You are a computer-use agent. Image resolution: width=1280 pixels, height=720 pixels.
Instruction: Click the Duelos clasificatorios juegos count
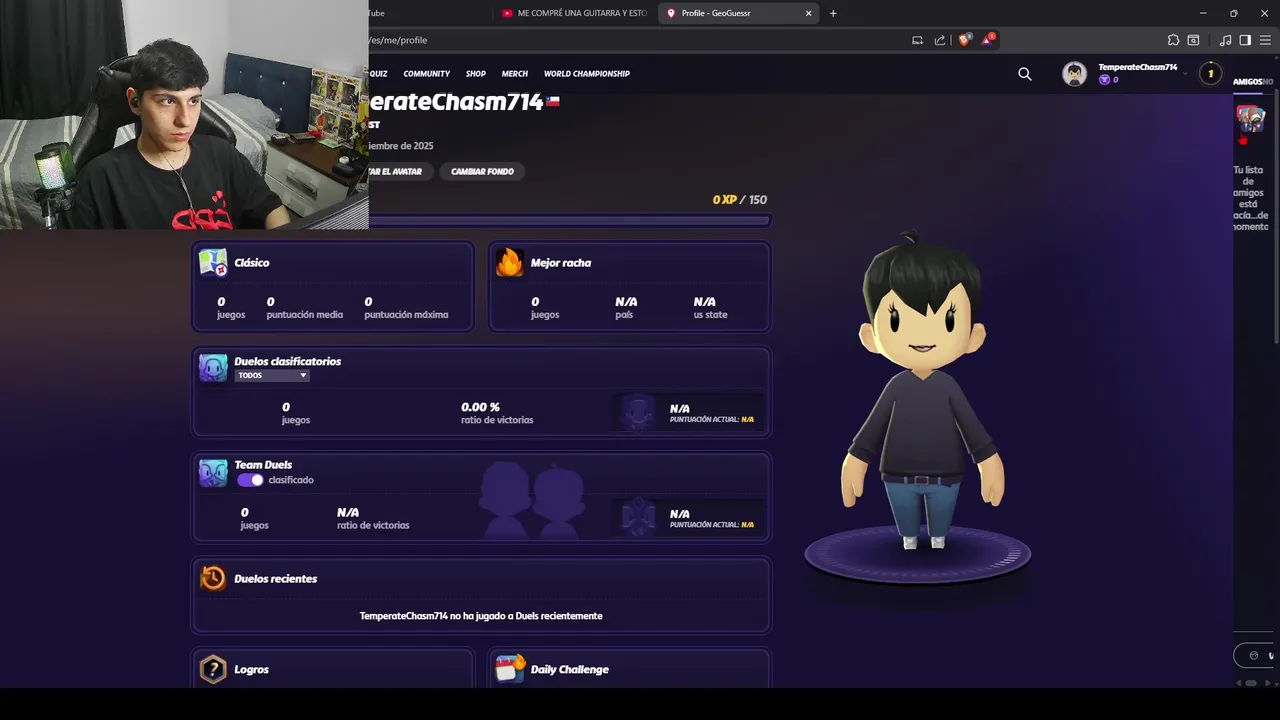click(286, 407)
